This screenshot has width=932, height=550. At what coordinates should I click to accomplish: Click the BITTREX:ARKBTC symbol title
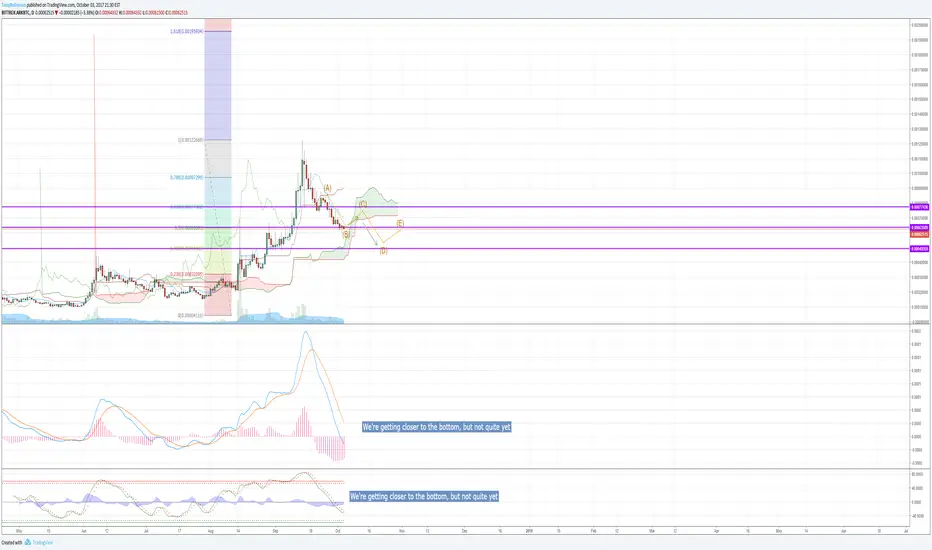[x=16, y=12]
